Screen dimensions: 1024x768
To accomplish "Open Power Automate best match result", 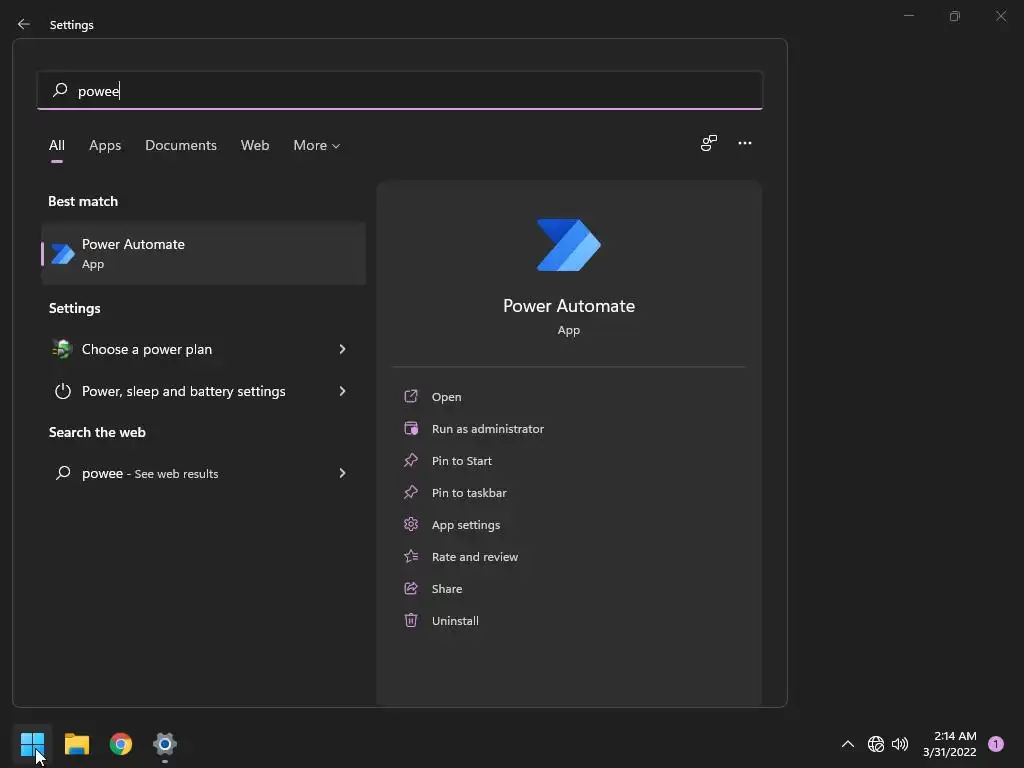I will [203, 253].
